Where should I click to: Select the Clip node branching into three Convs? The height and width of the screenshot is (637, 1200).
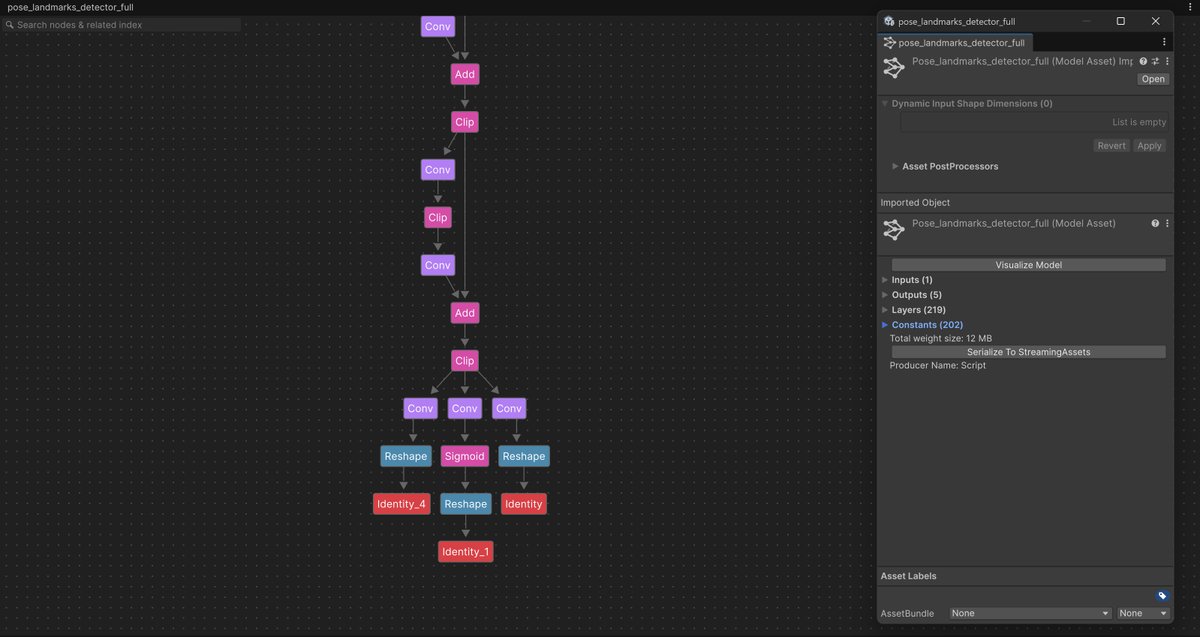coord(465,360)
